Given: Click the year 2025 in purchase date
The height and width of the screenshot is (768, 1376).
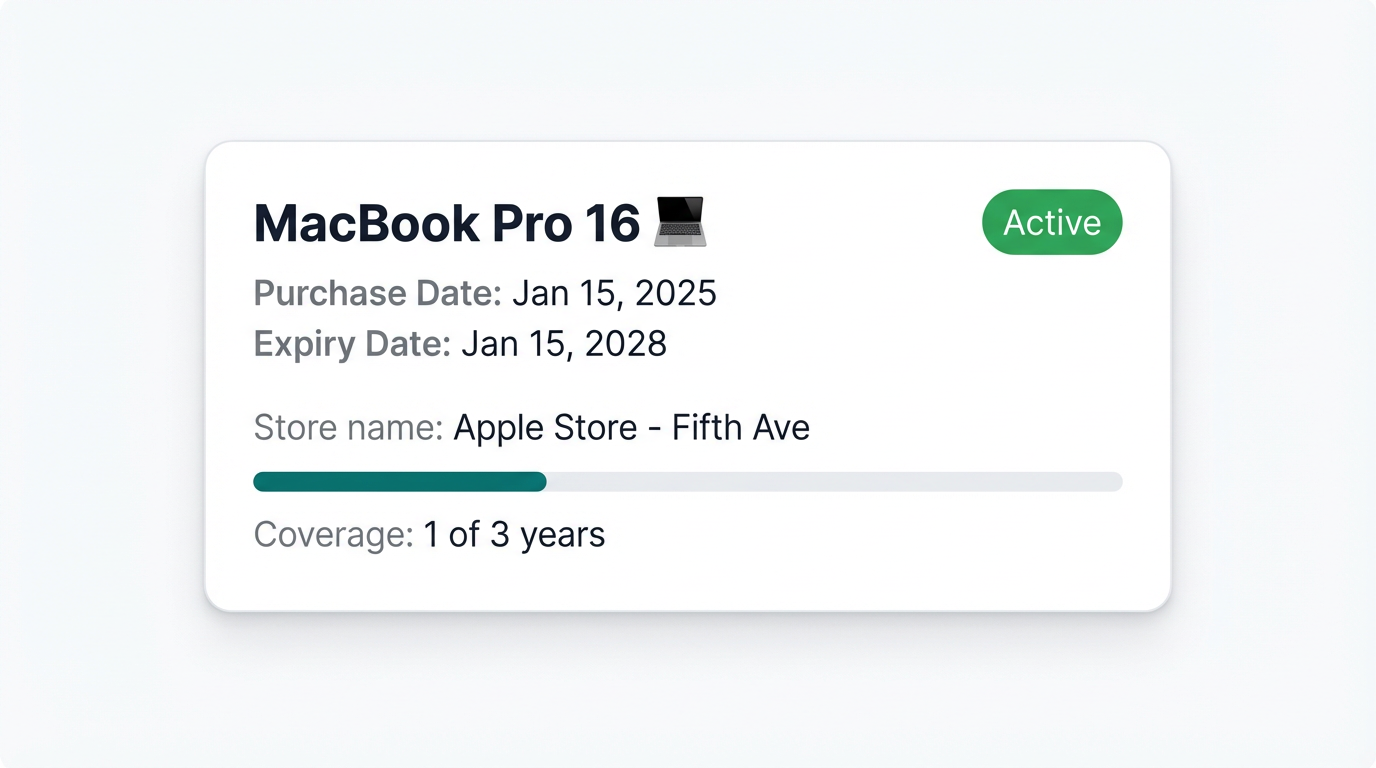Looking at the screenshot, I should [x=676, y=293].
